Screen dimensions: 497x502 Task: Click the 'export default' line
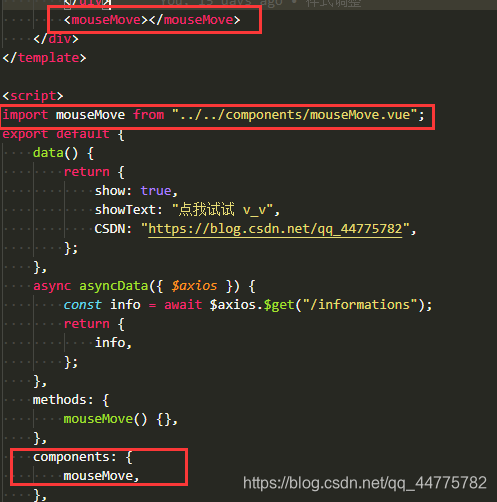[63, 134]
